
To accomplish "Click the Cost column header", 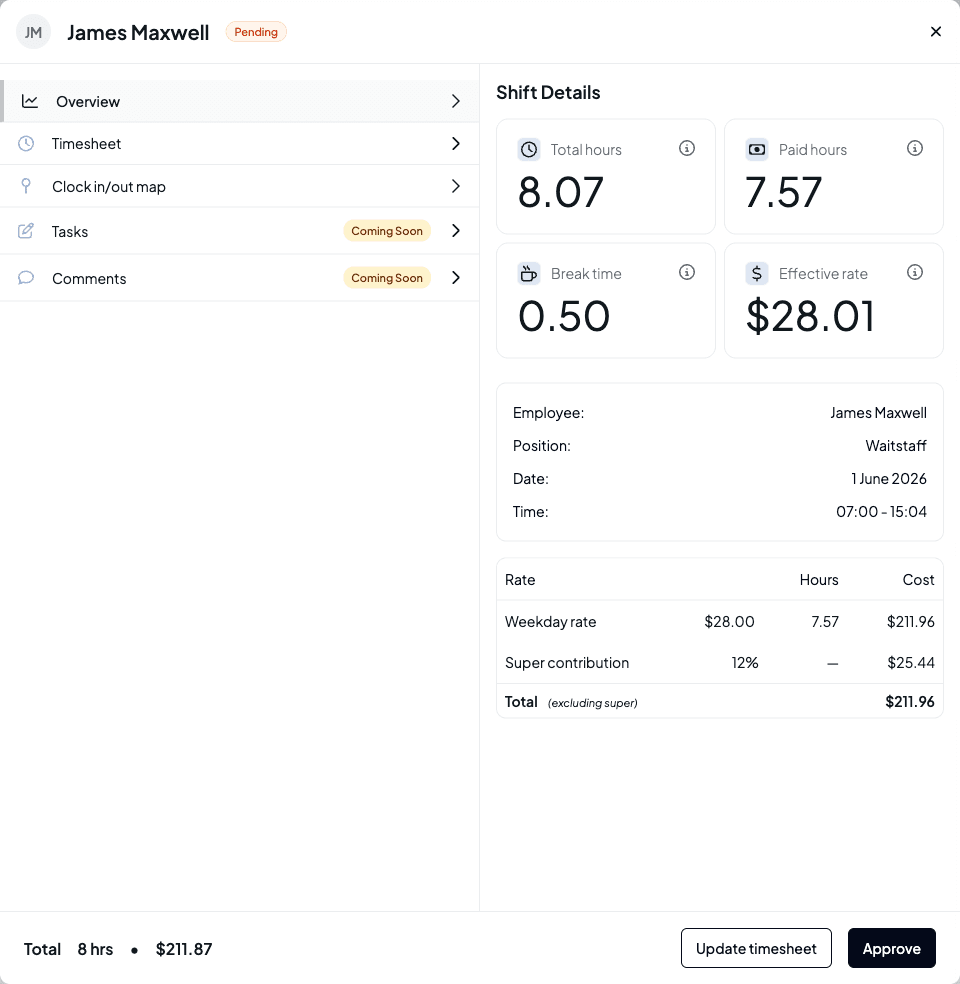I will (919, 580).
